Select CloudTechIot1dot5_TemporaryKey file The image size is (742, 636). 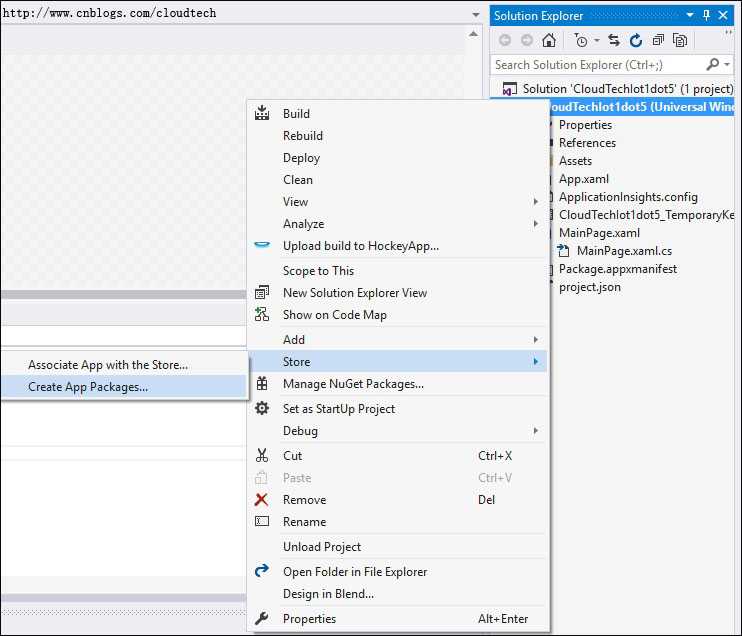[x=646, y=215]
